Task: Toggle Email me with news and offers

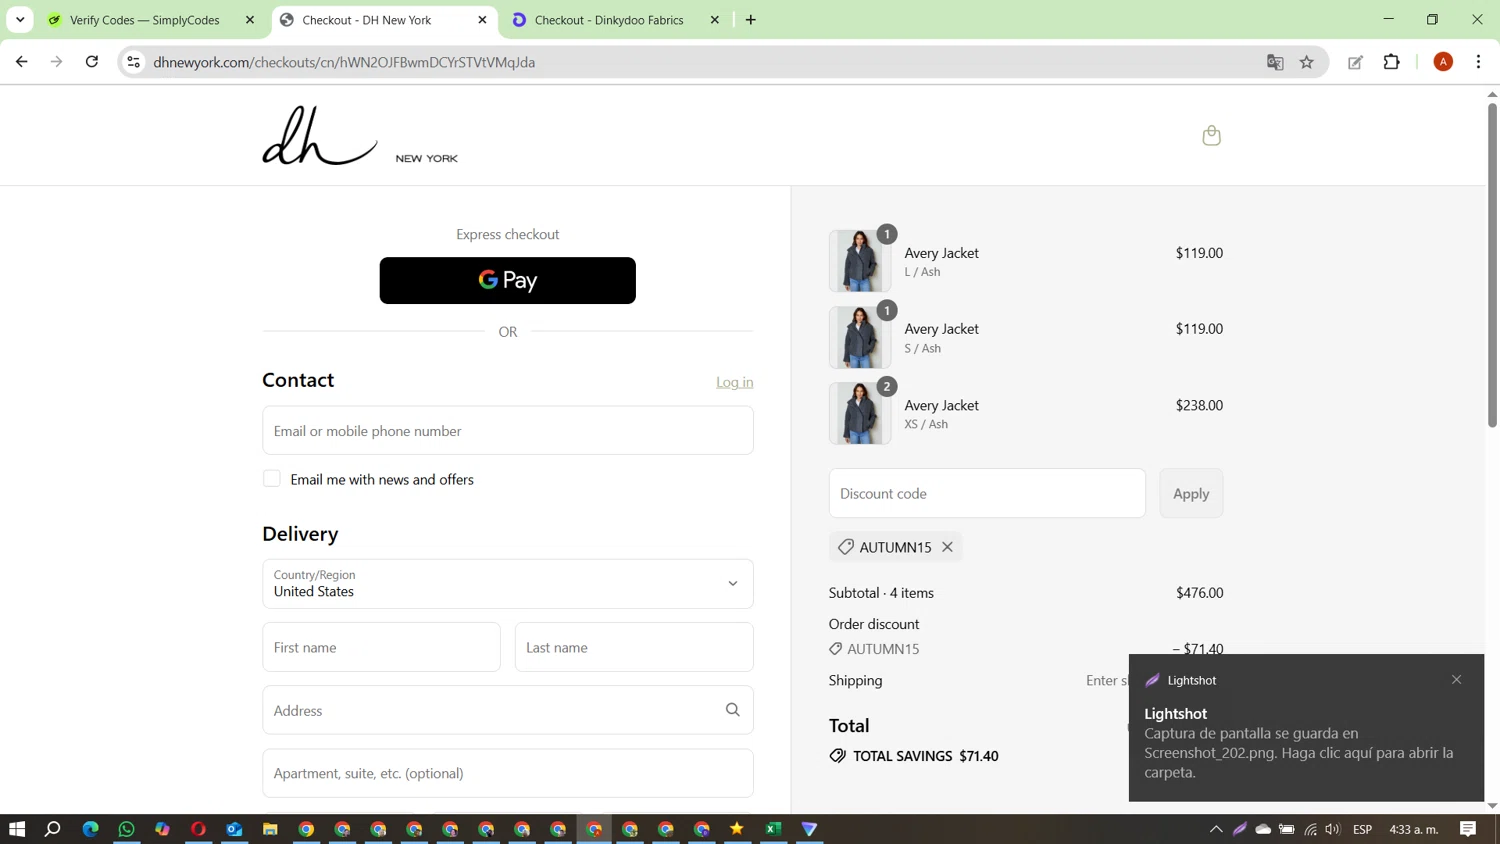Action: point(272,479)
